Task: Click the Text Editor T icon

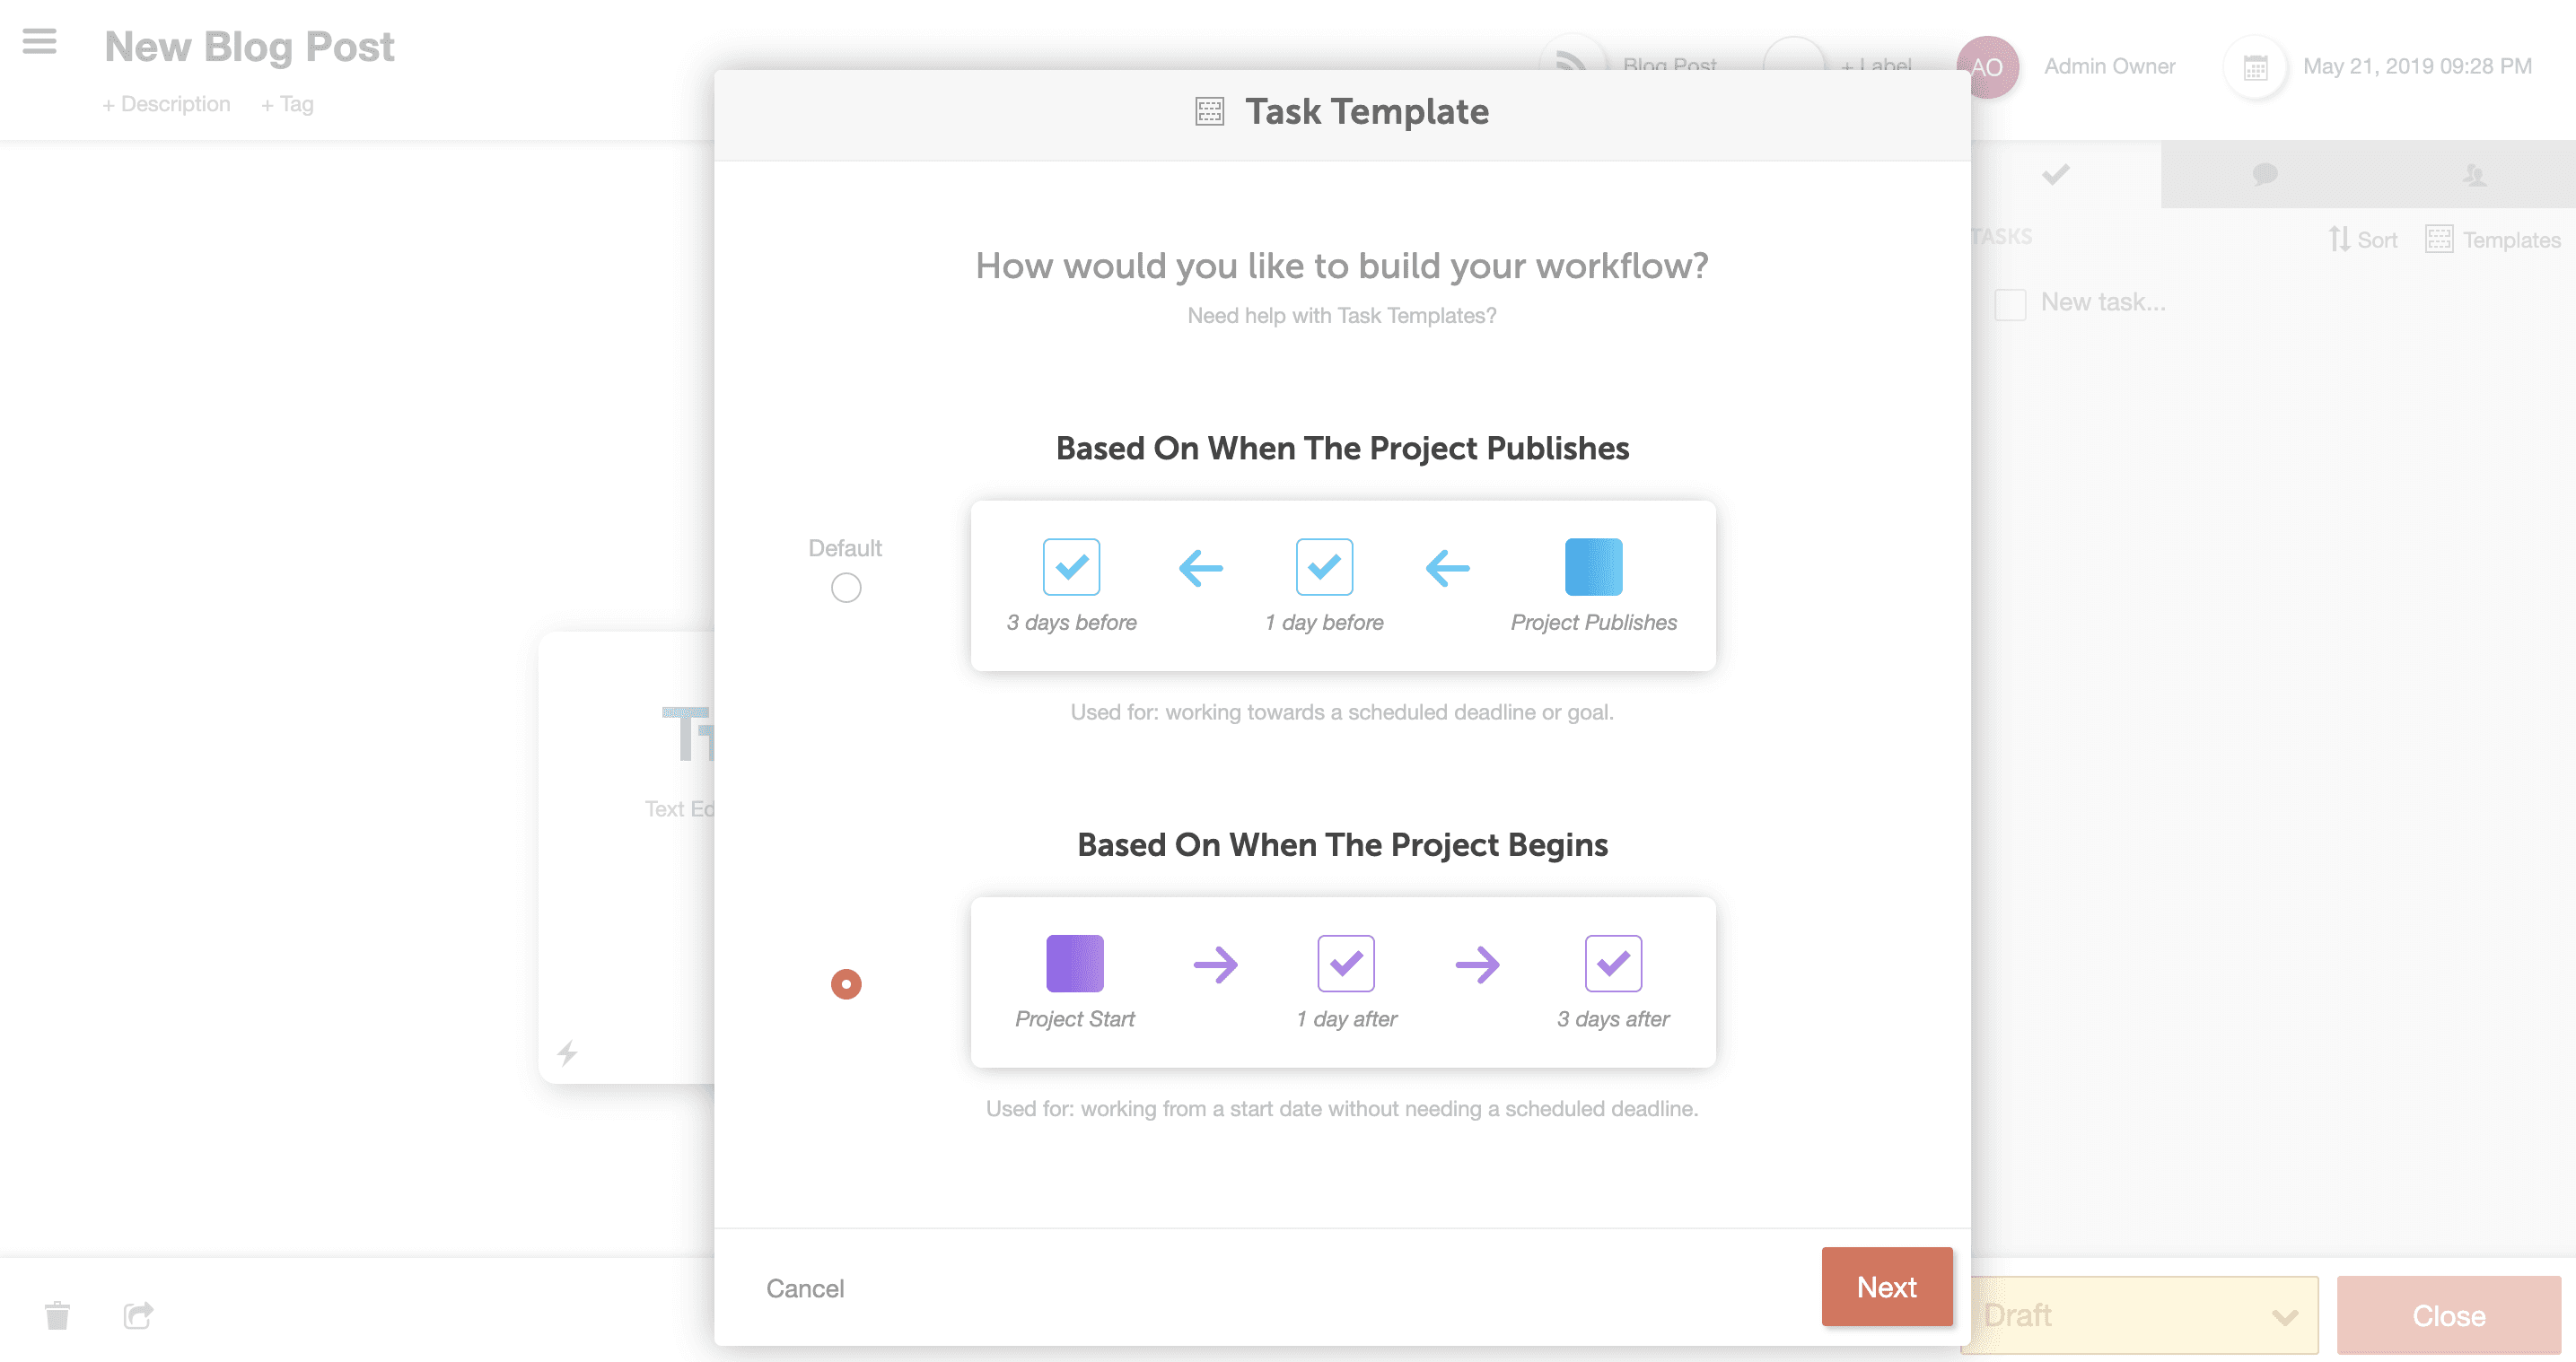Action: click(688, 734)
